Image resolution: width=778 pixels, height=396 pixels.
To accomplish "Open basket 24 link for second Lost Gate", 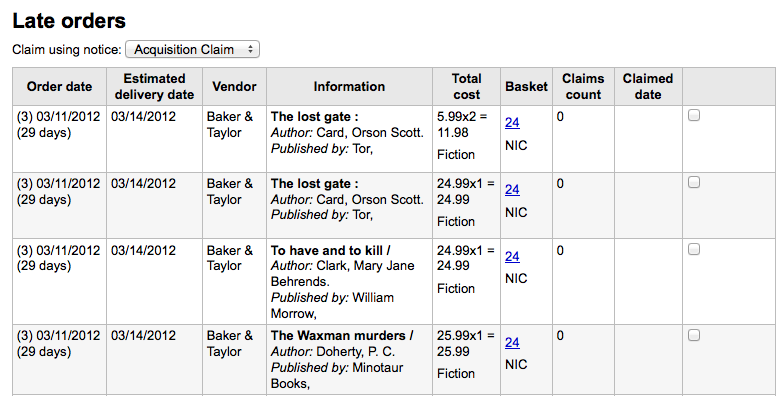I will (x=512, y=189).
